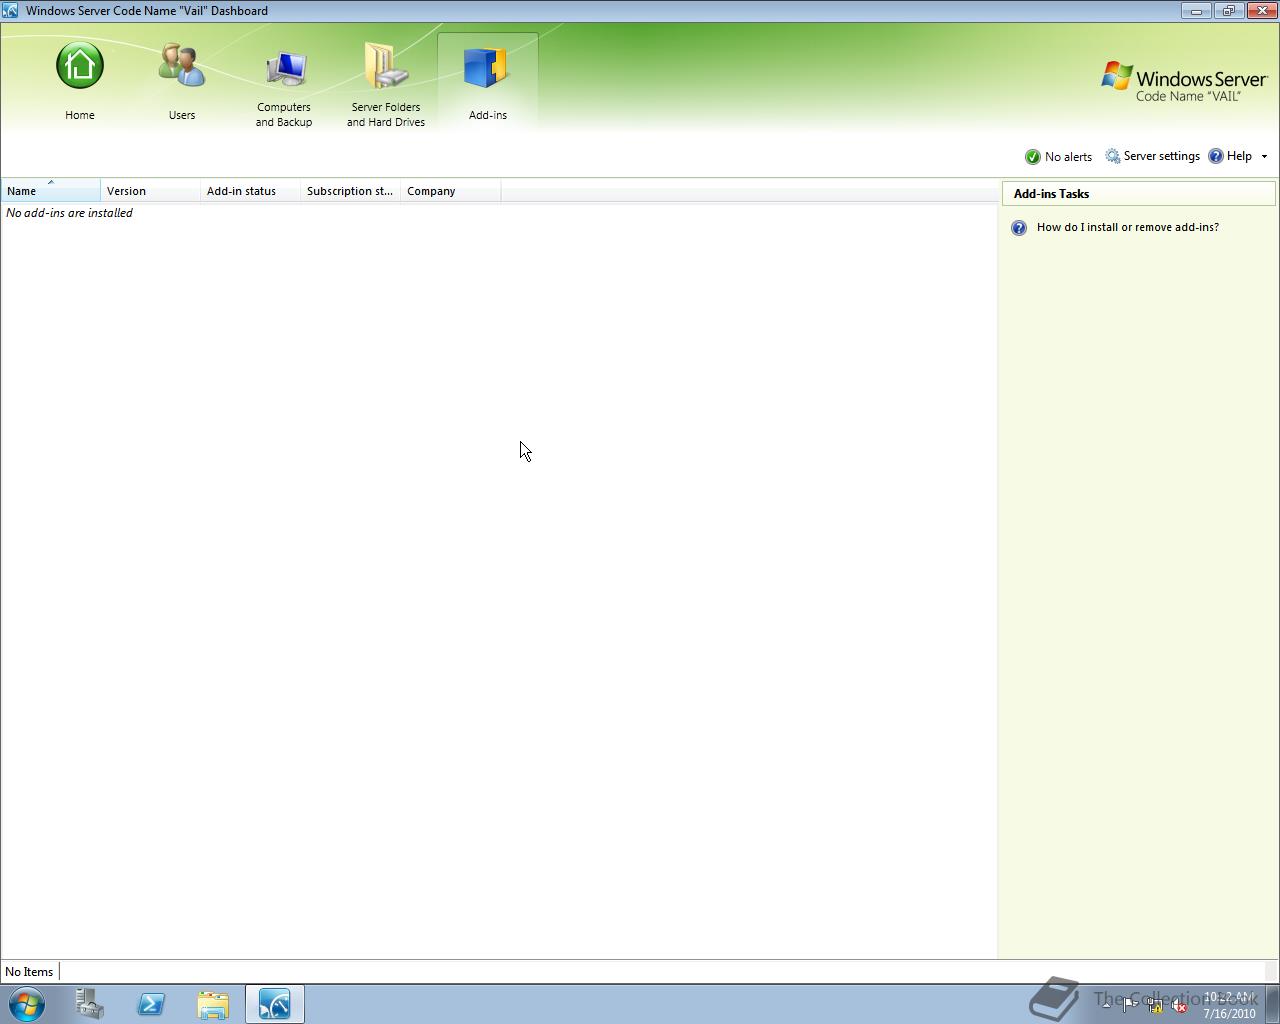This screenshot has height=1024, width=1280.
Task: Open Server Folders and Hard Drives
Action: [x=386, y=86]
